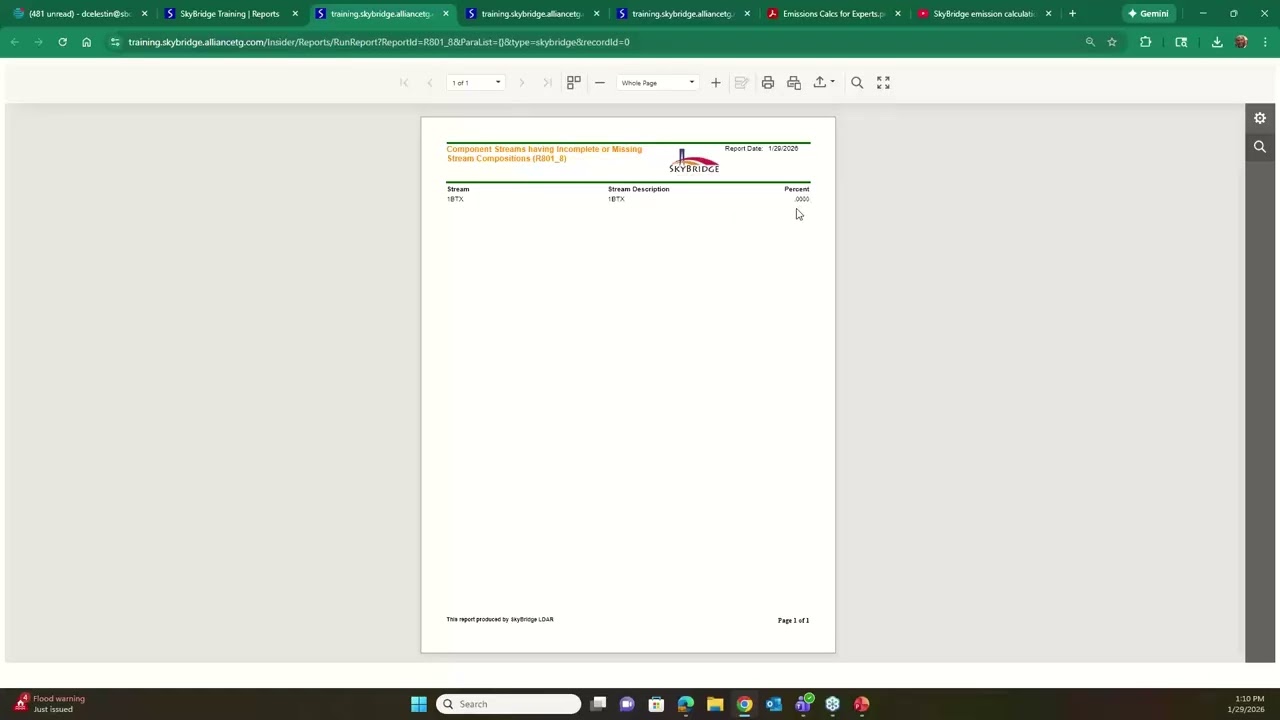Click the SkyBridge logo in report
The width and height of the screenshot is (1280, 720).
pyautogui.click(x=694, y=161)
